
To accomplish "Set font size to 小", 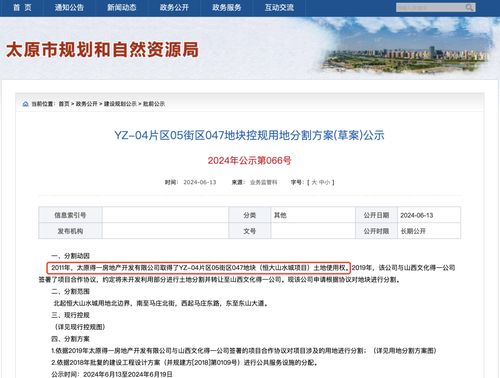I will [x=327, y=182].
